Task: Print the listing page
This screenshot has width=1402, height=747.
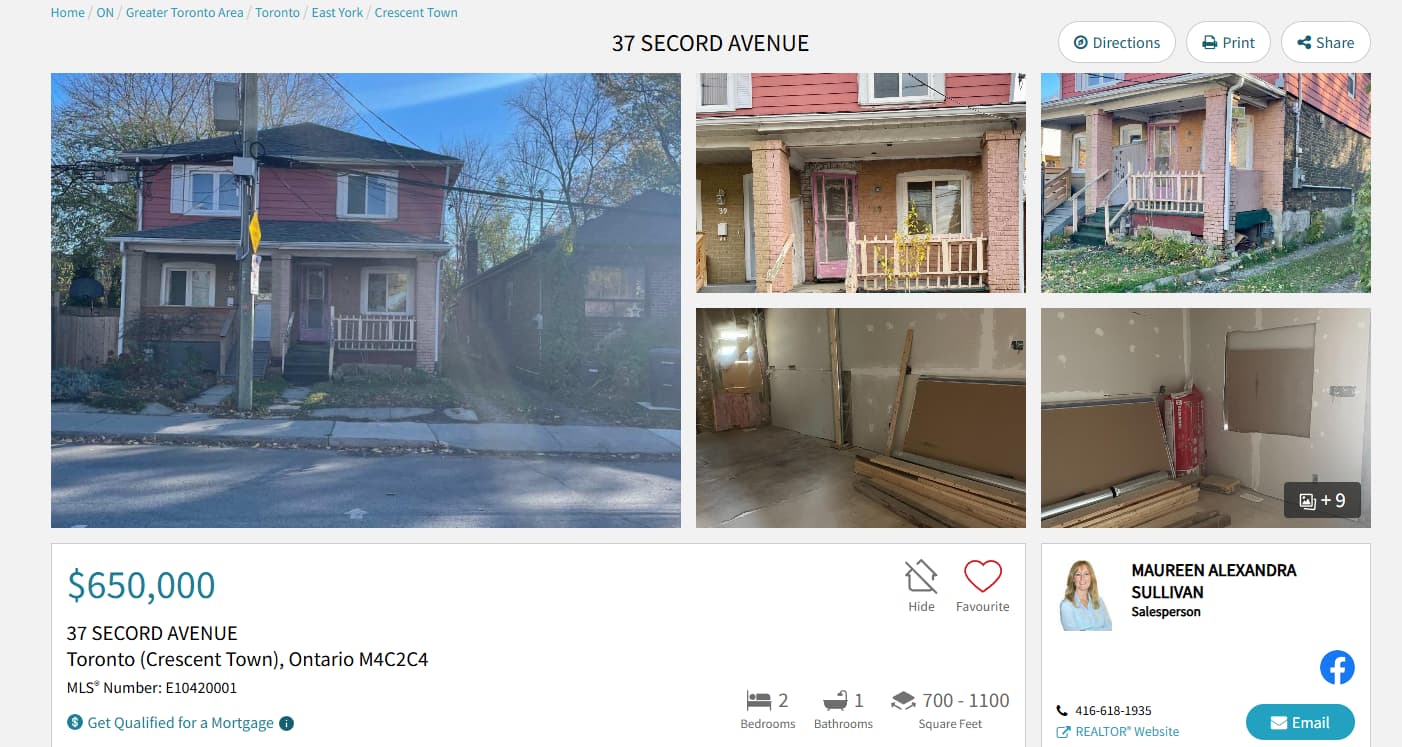Action: coord(1228,42)
